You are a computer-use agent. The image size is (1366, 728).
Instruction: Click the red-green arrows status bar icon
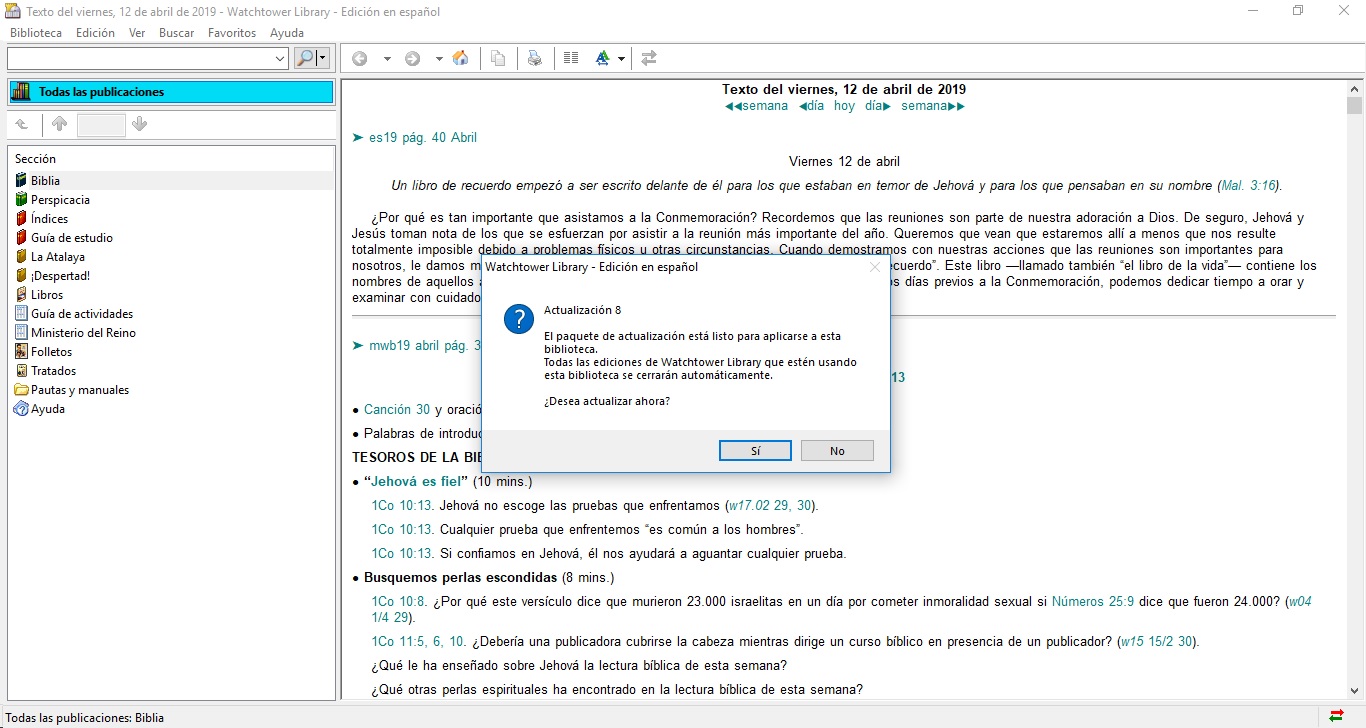click(1337, 716)
